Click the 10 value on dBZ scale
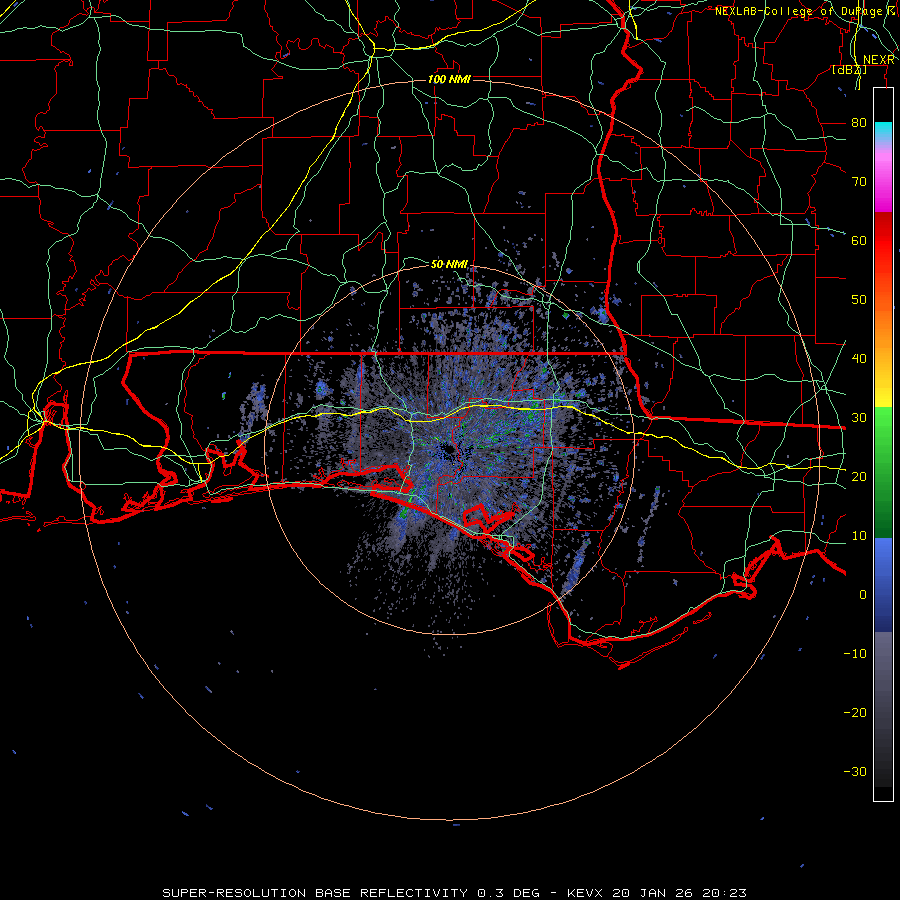Image resolution: width=900 pixels, height=900 pixels. (x=859, y=536)
